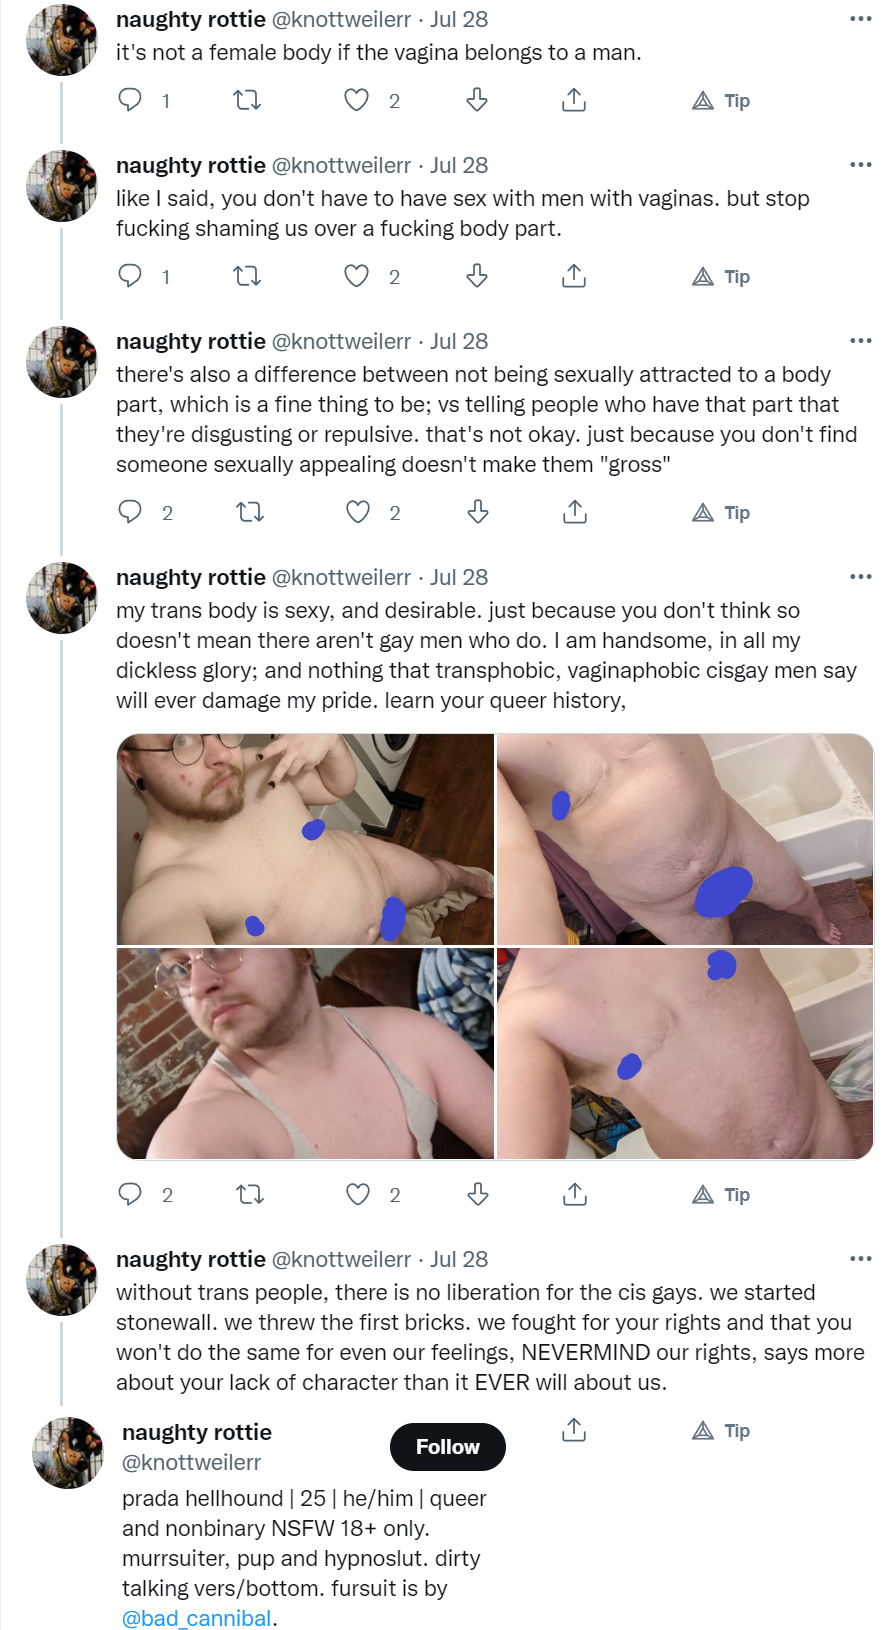This screenshot has height=1630, width=890.
Task: Reply to the first tweet about female body
Action: 131,100
